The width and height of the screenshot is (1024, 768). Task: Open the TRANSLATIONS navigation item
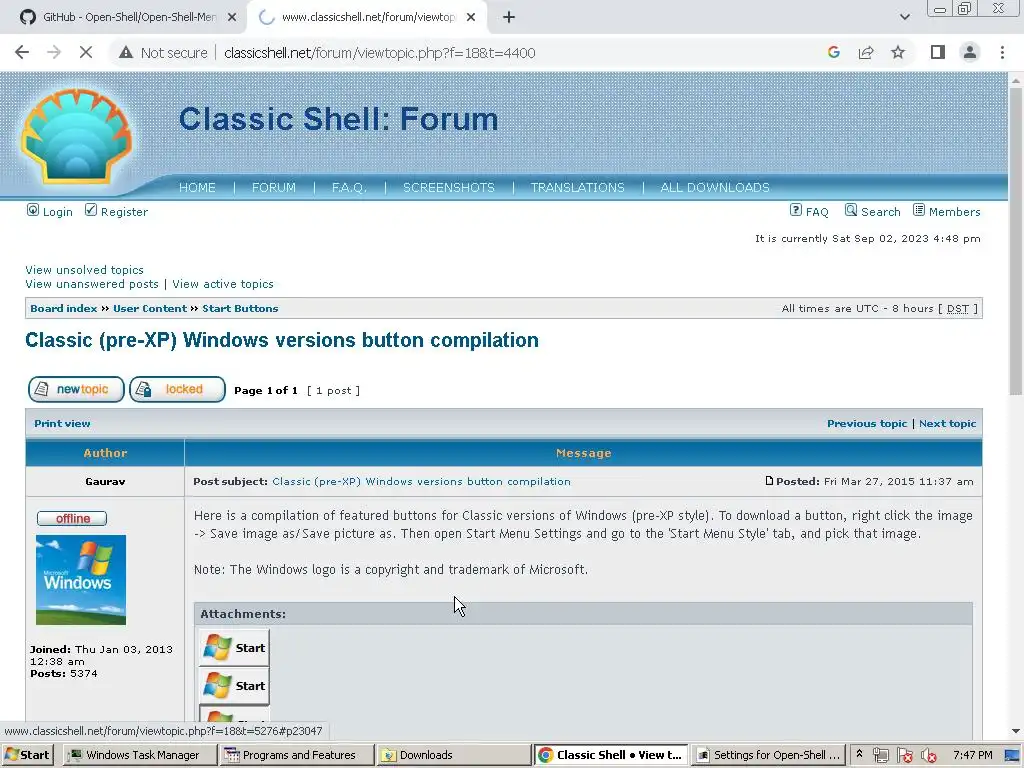pyautogui.click(x=577, y=187)
